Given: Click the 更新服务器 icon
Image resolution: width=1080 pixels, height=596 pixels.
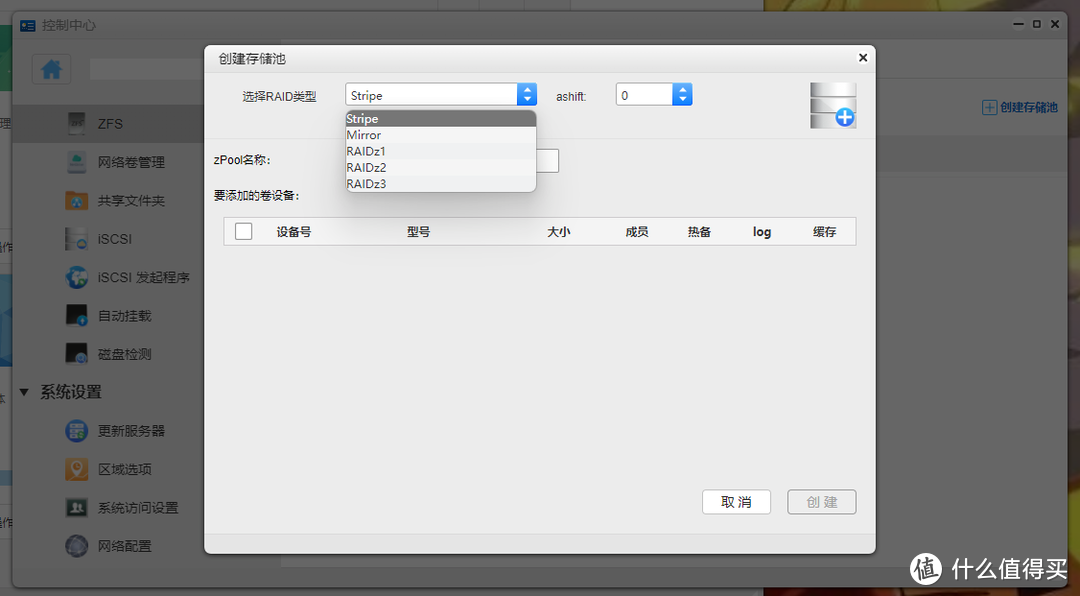Looking at the screenshot, I should pyautogui.click(x=76, y=431).
